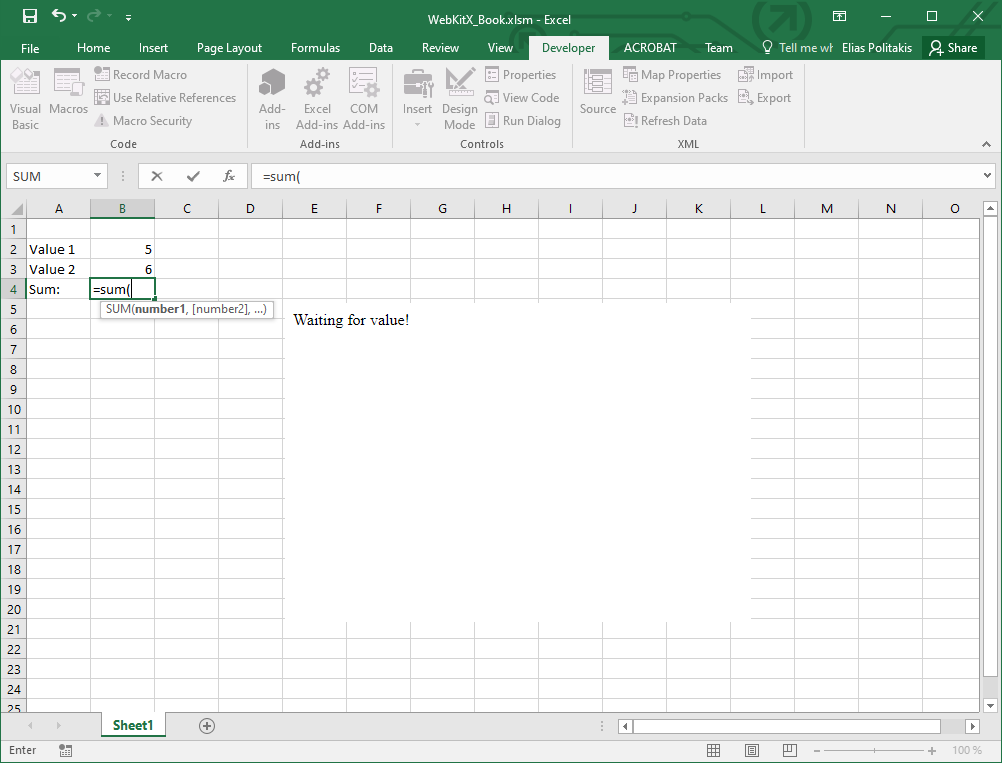Click View Code

522,97
